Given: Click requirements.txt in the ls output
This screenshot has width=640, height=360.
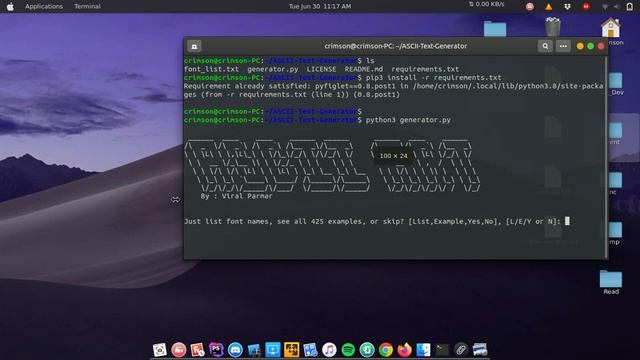Looking at the screenshot, I should 425,69.
